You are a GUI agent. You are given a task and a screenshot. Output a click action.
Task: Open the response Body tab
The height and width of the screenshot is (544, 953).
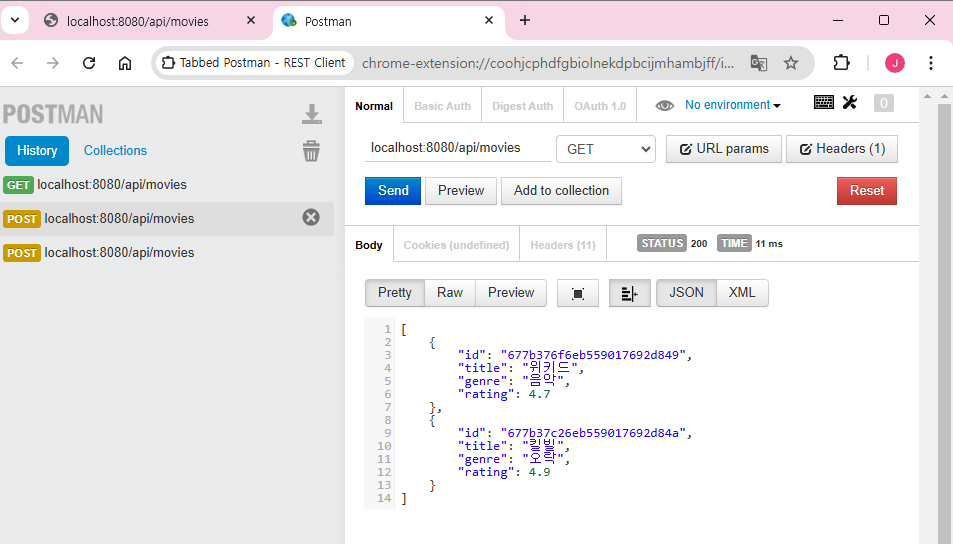[369, 245]
